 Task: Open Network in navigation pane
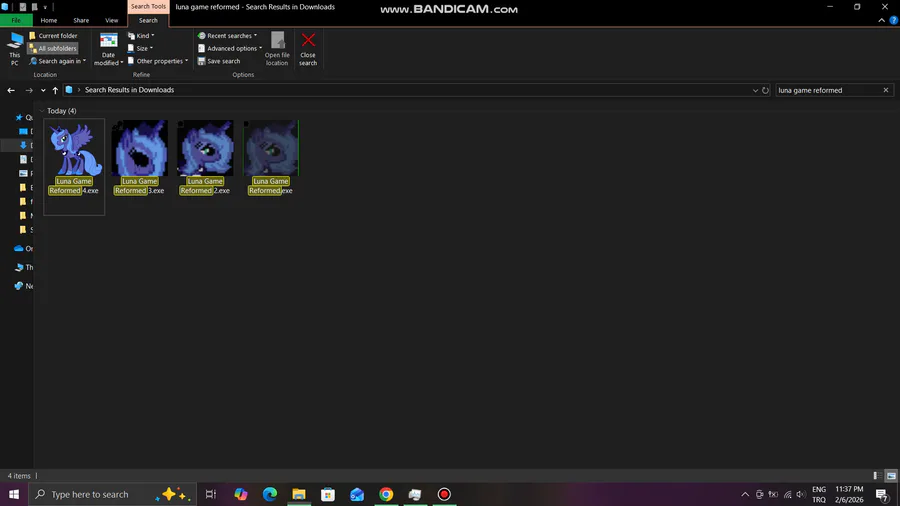(x=24, y=286)
